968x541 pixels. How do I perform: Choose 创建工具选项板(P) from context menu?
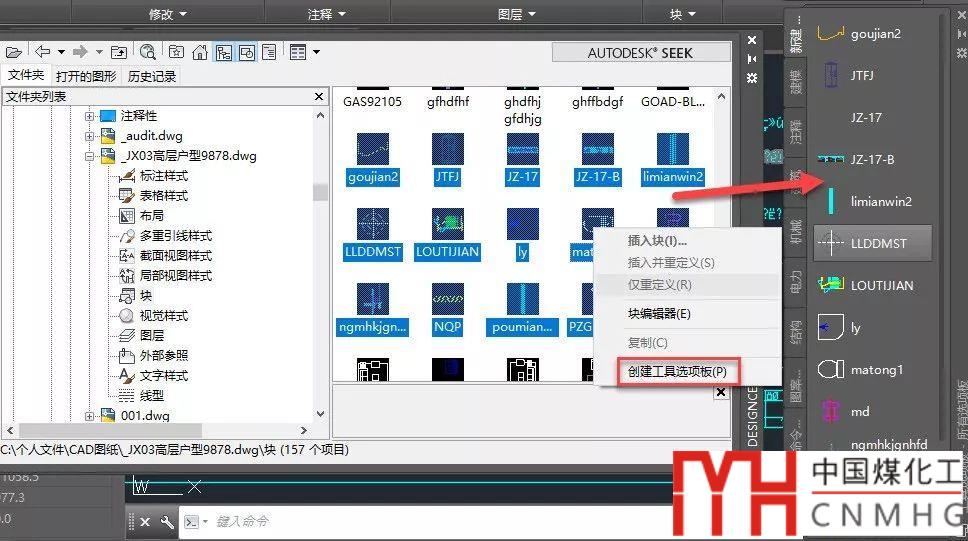(x=677, y=372)
